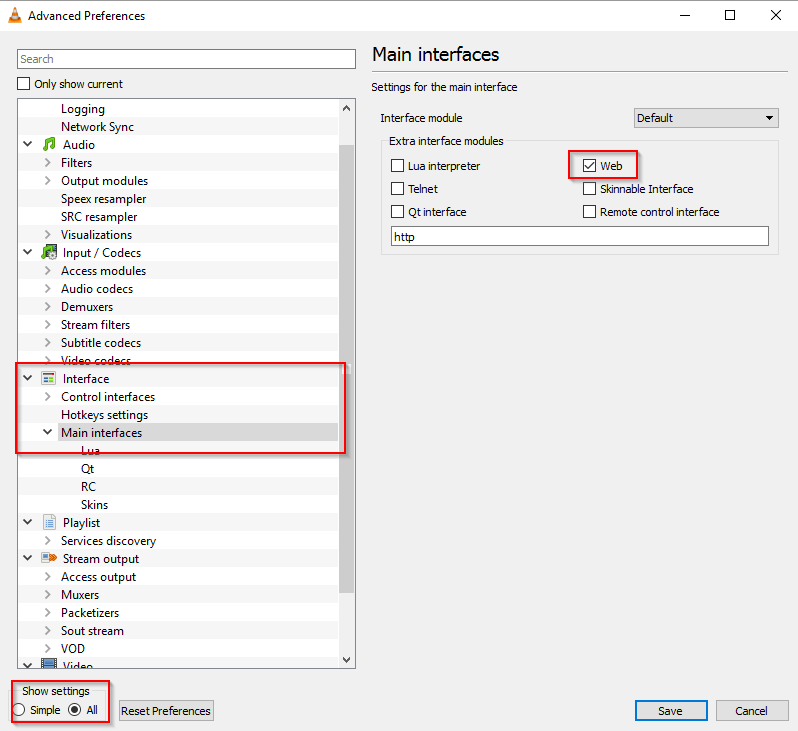This screenshot has height=731, width=798.
Task: Click the Video category film icon
Action: click(x=49, y=663)
